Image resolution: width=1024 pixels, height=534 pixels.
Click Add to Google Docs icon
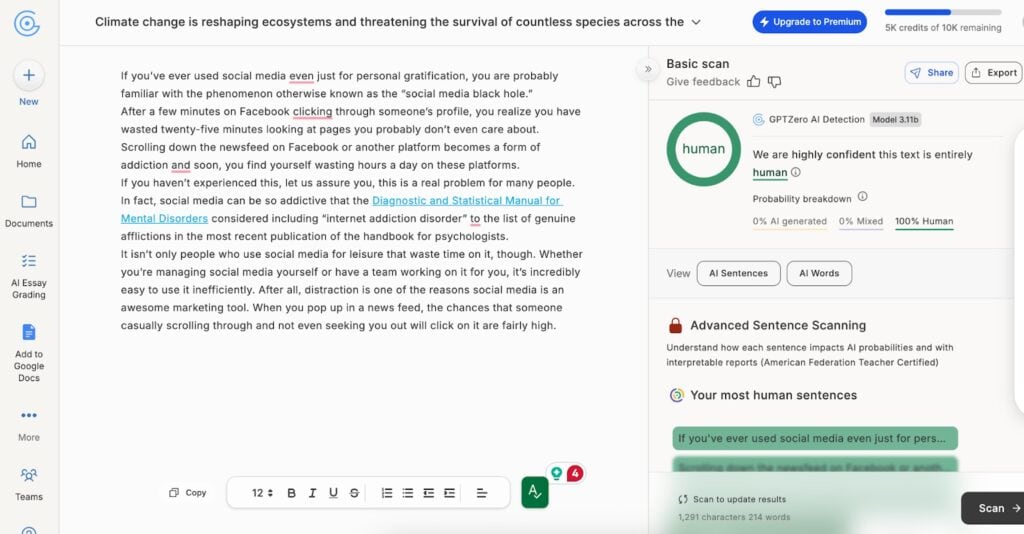(x=29, y=332)
